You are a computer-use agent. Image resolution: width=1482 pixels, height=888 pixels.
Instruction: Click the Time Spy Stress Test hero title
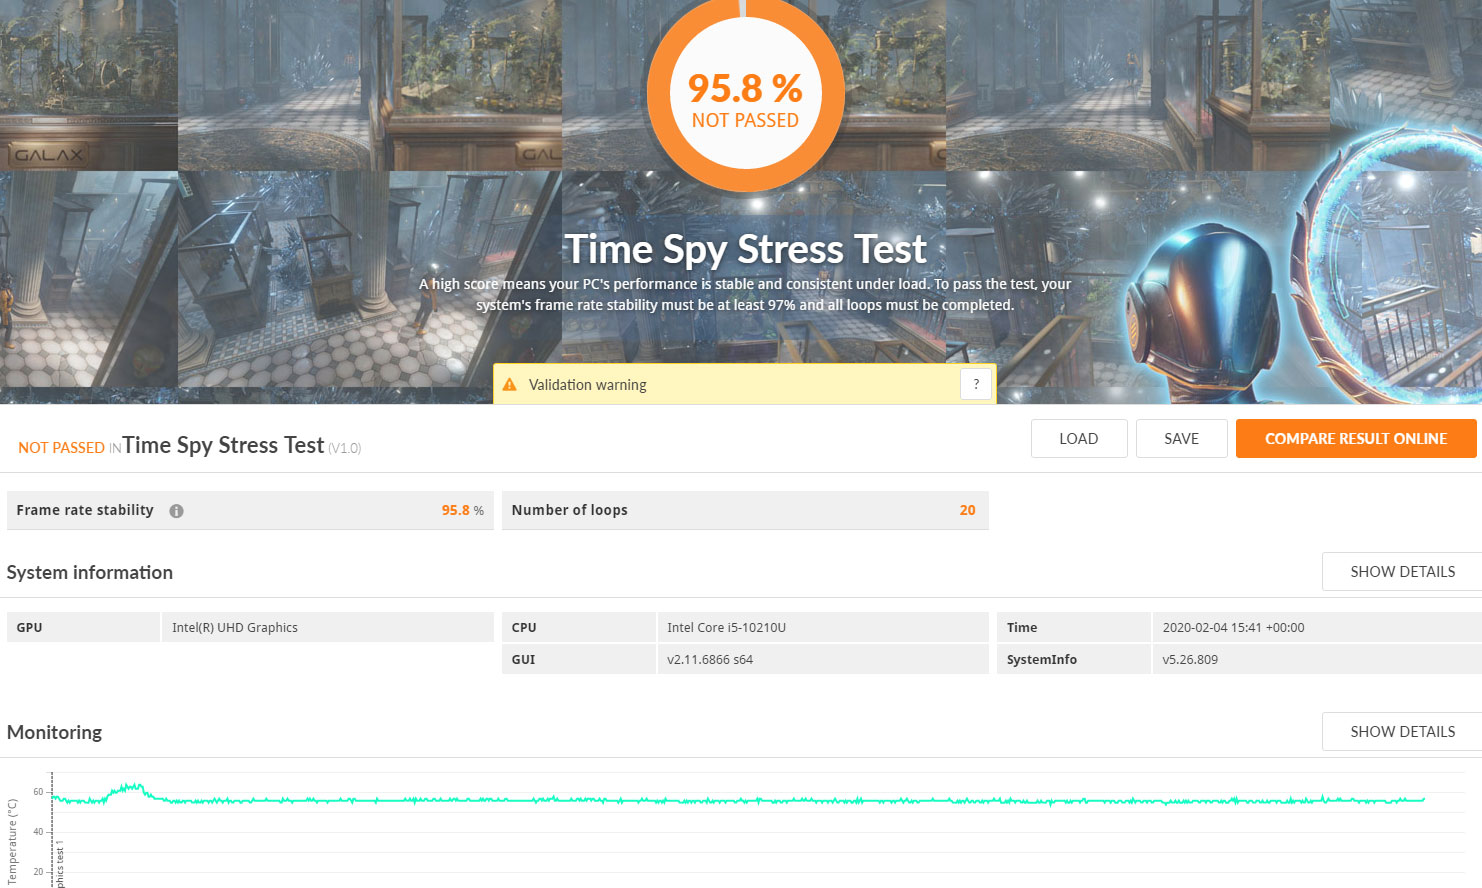click(x=745, y=249)
